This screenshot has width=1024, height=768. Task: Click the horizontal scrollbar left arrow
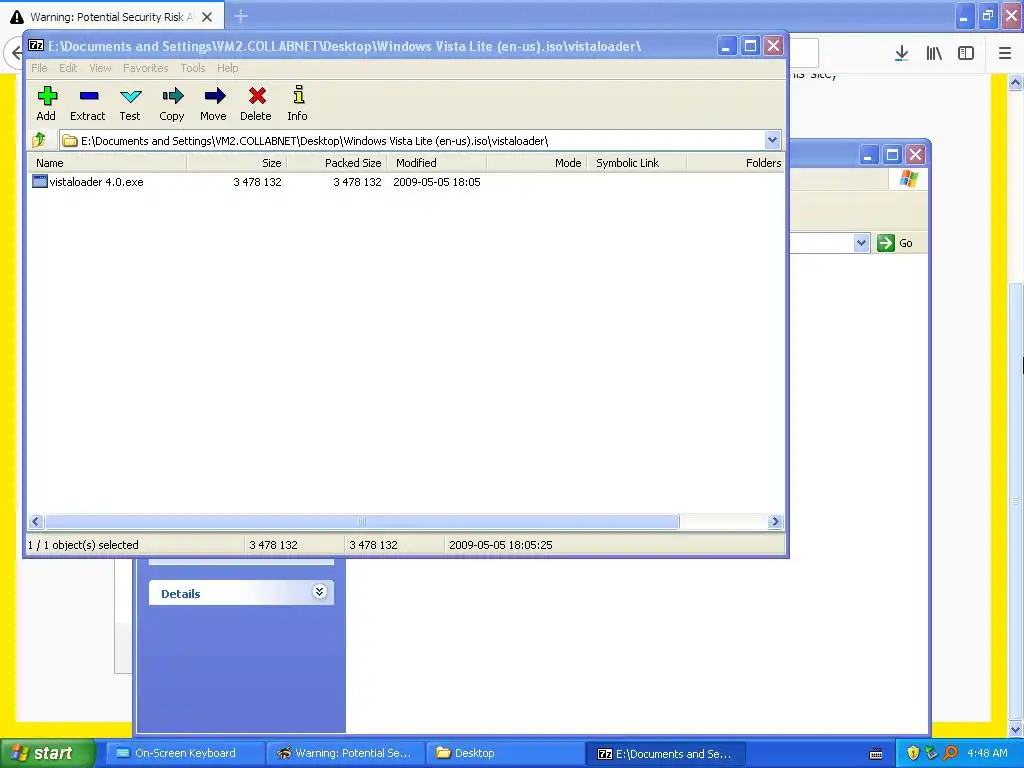pos(36,521)
